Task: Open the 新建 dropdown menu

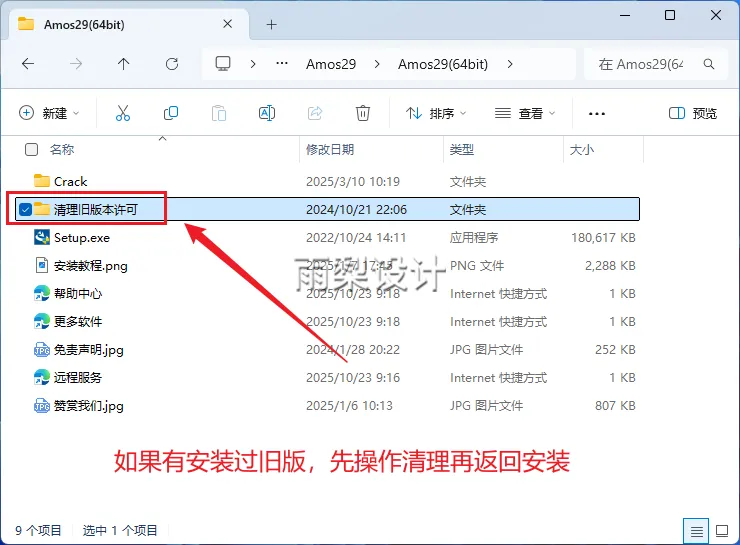Action: point(49,113)
